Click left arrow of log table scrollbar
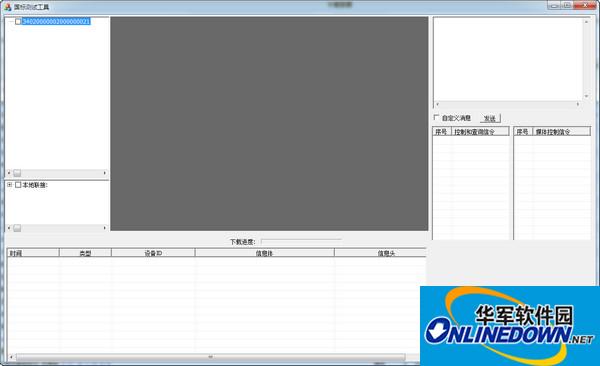 click(11, 357)
